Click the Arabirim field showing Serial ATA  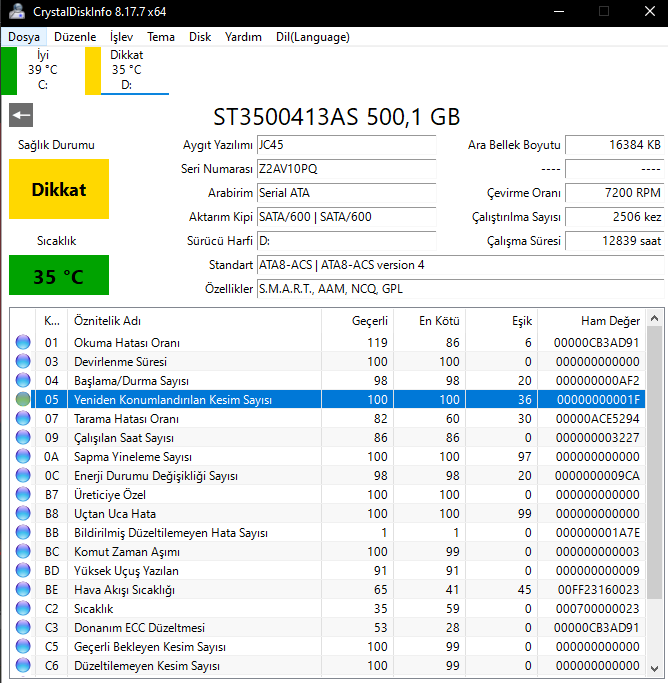point(347,193)
